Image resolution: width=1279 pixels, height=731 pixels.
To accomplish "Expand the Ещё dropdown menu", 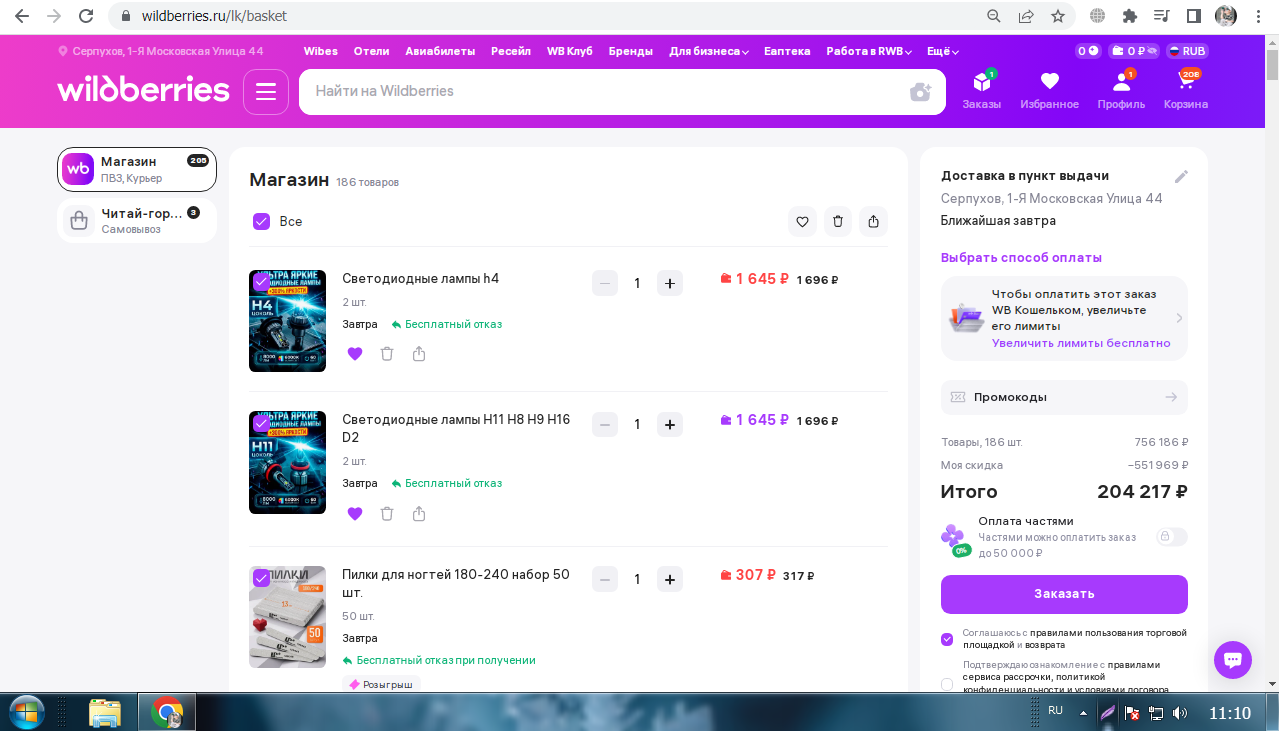I will point(943,51).
